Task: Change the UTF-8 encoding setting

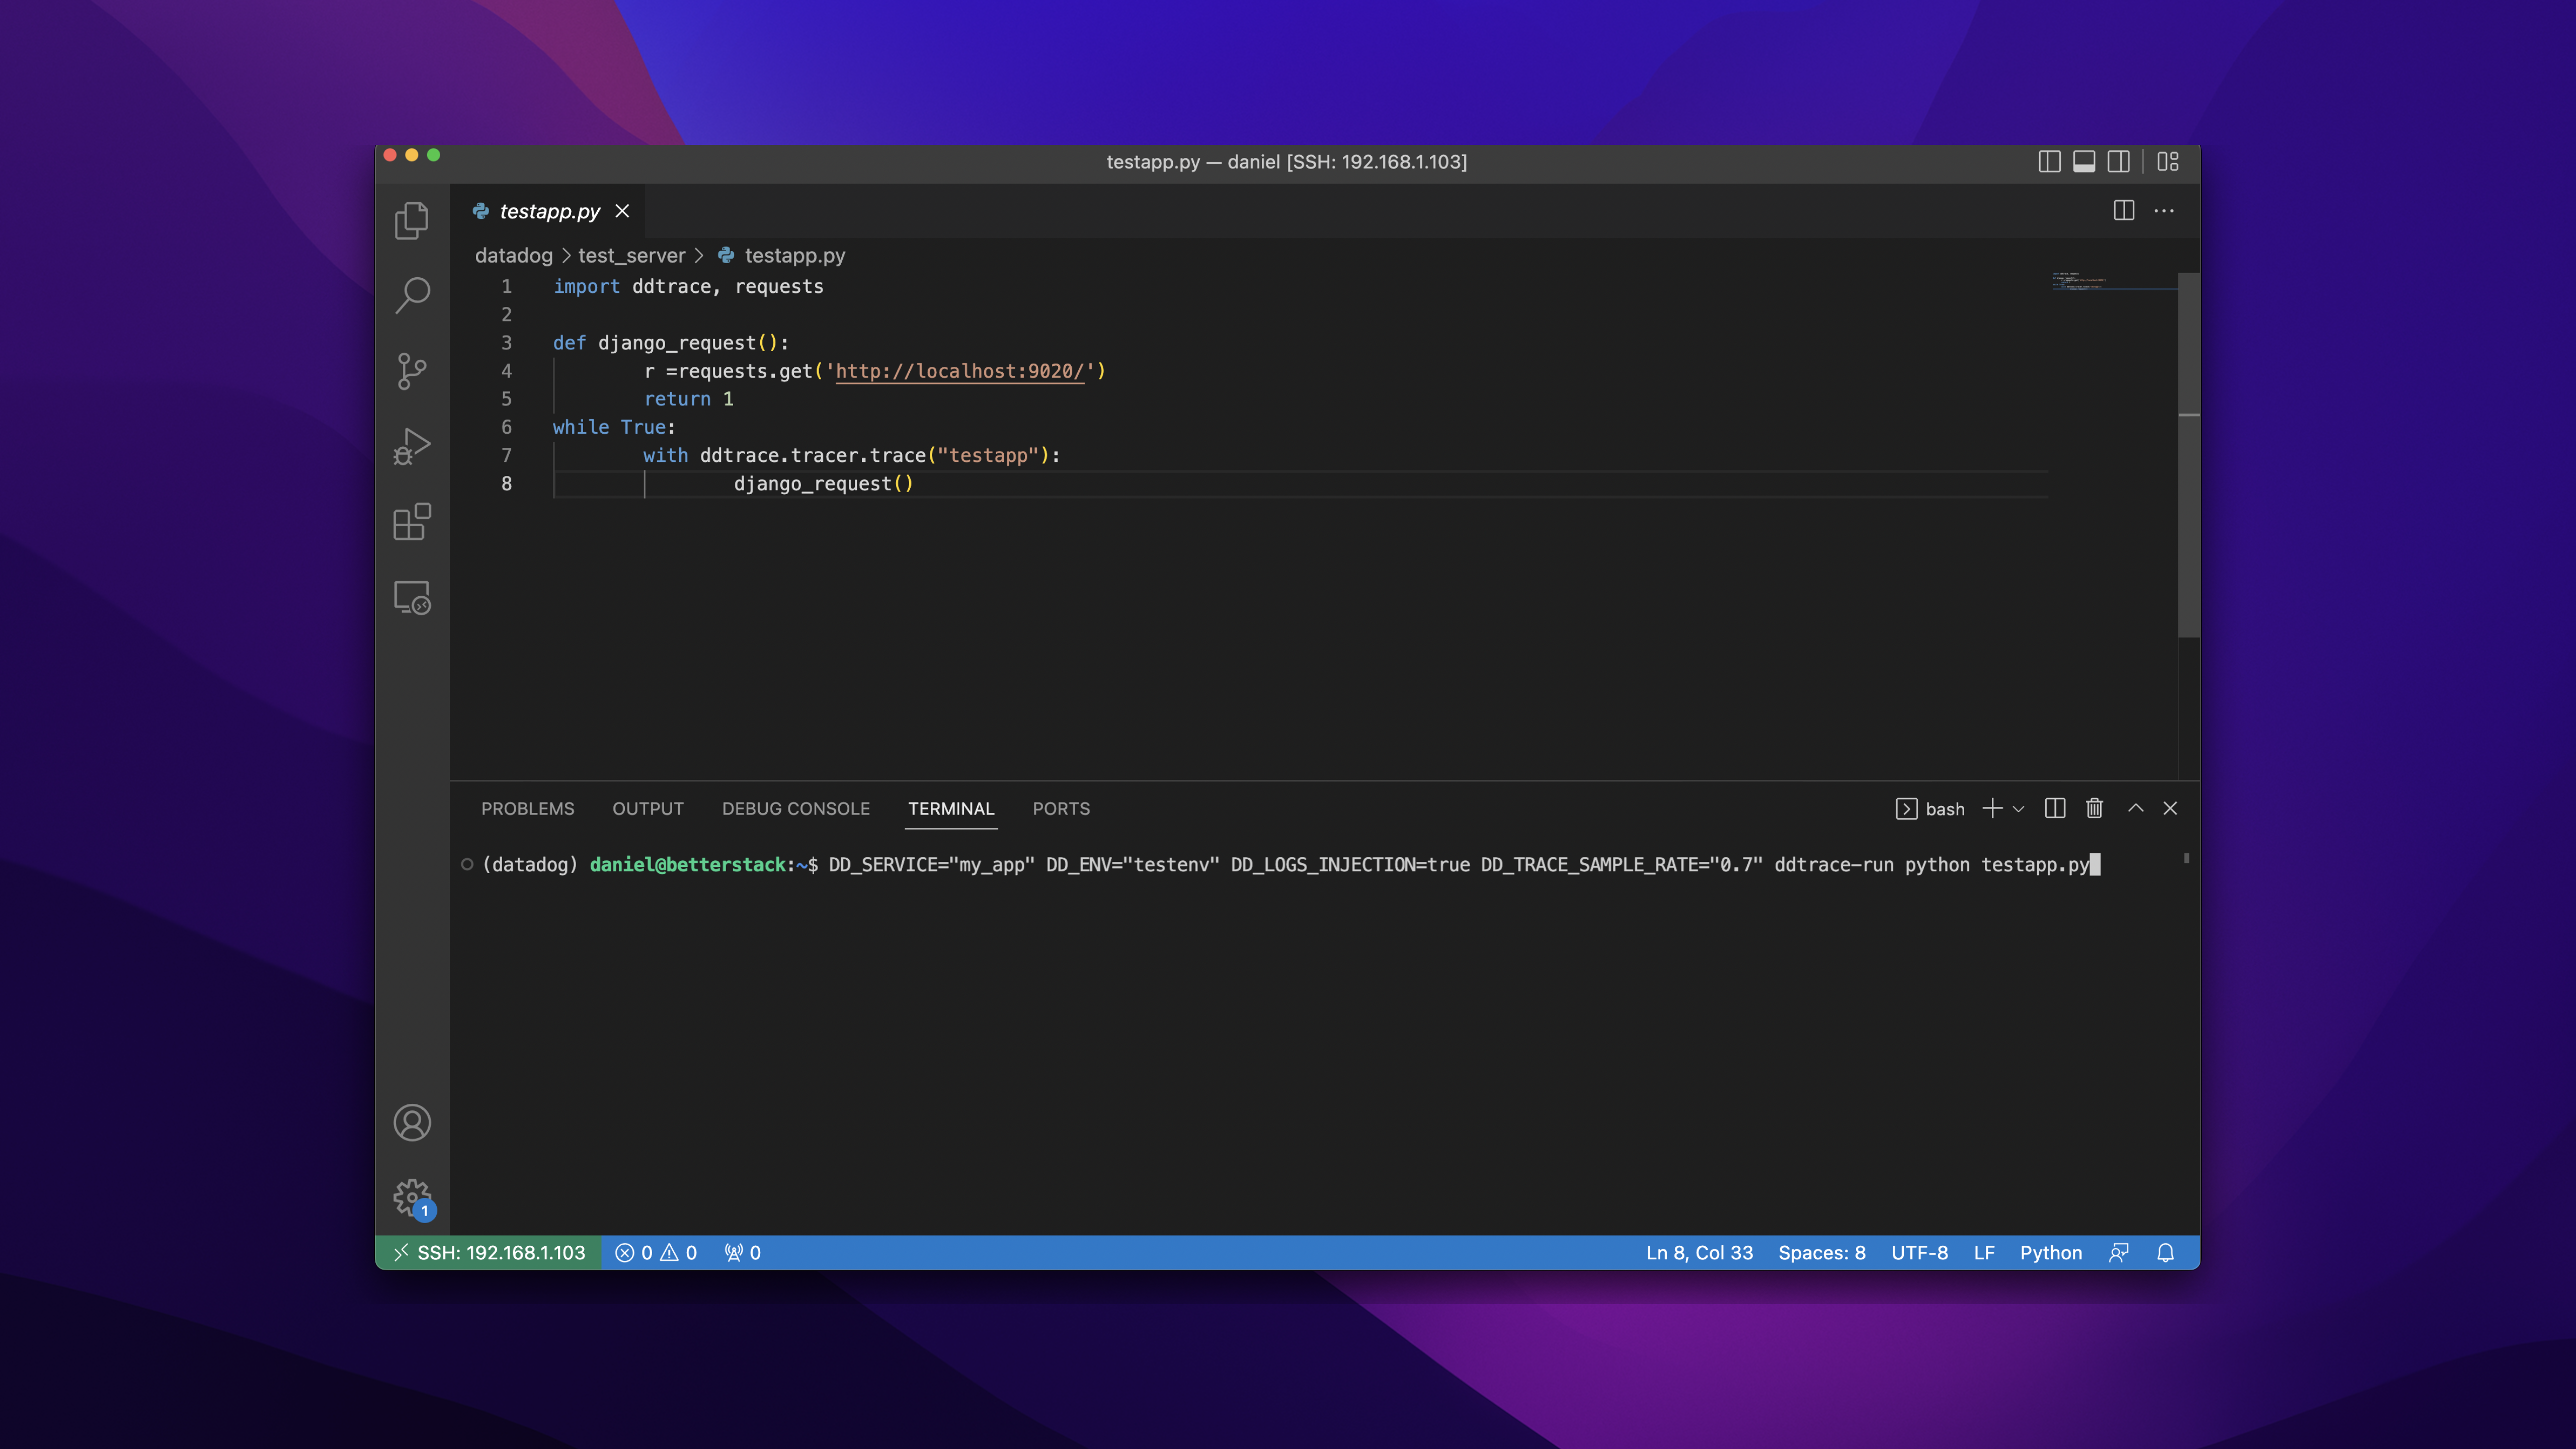Action: point(1919,1252)
